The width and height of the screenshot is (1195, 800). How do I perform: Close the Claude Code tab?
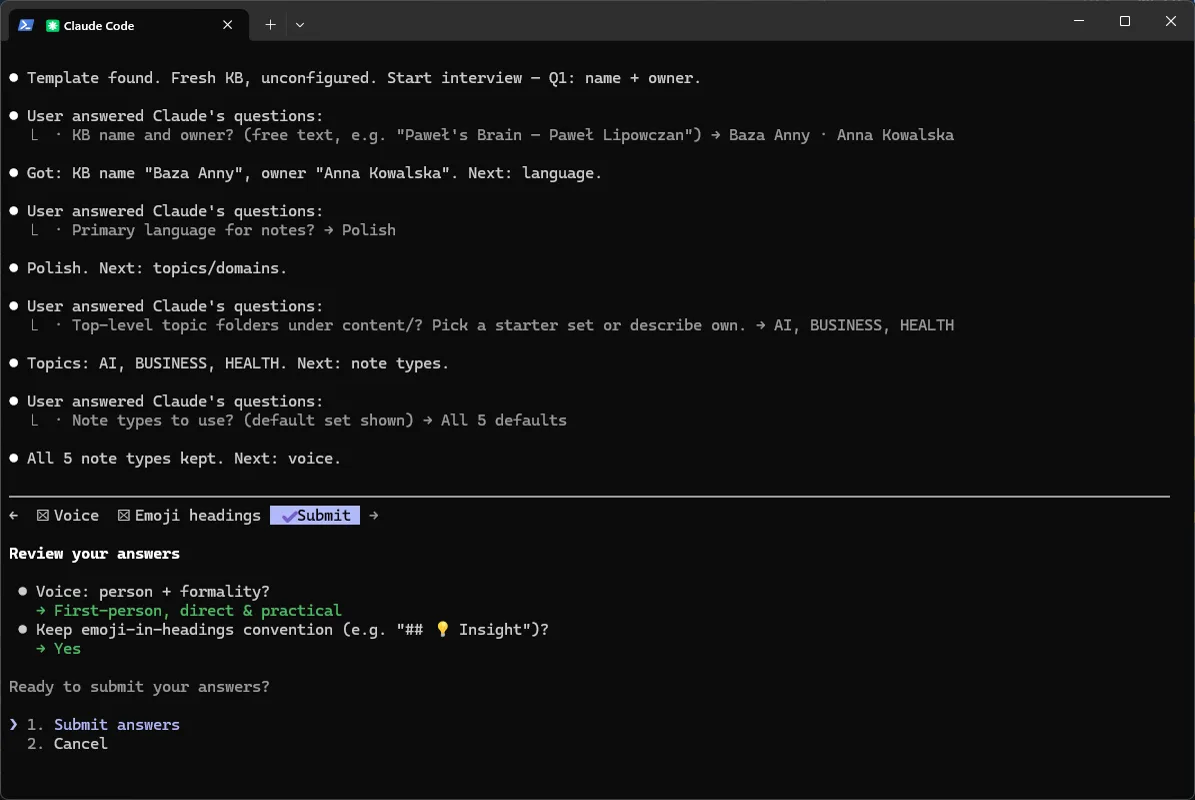(x=227, y=25)
